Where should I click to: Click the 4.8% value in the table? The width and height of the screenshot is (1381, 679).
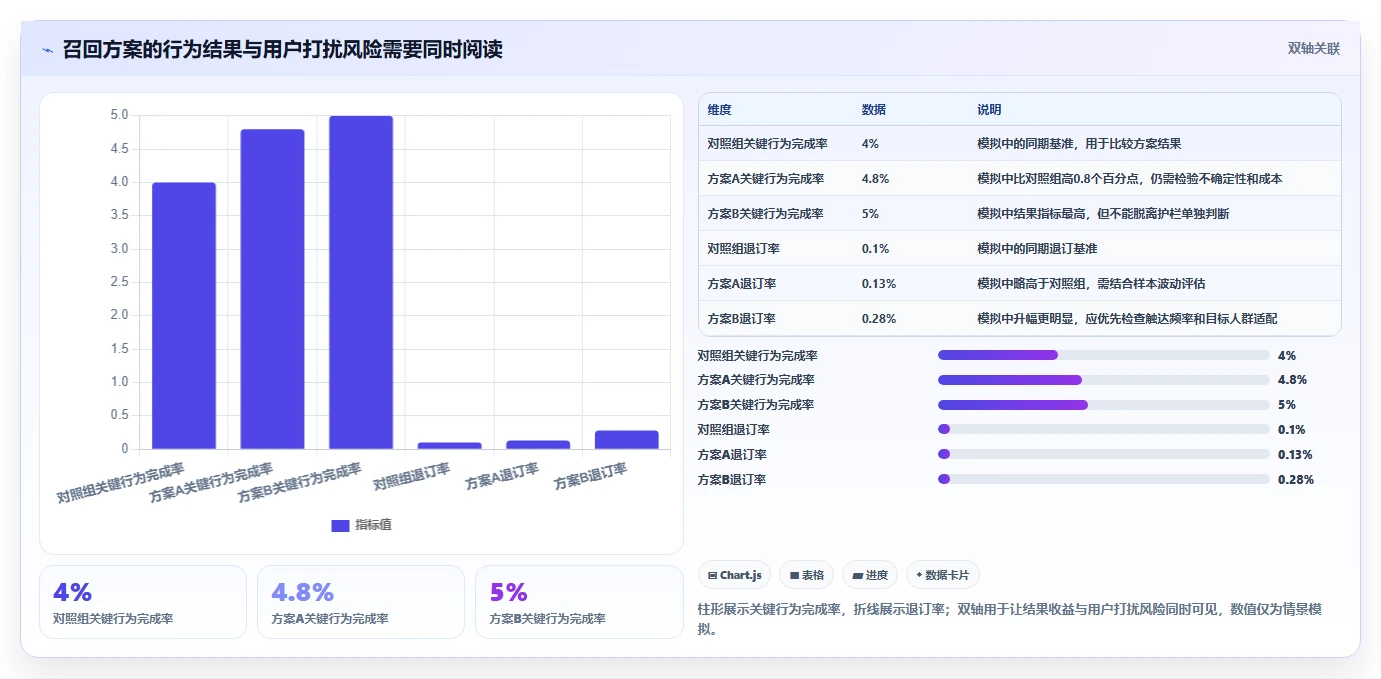click(x=875, y=179)
